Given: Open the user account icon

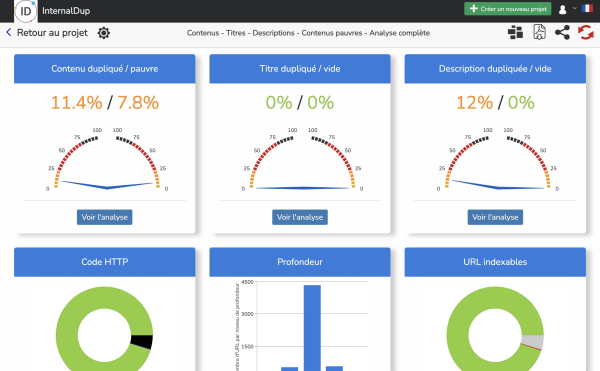Looking at the screenshot, I should (562, 10).
